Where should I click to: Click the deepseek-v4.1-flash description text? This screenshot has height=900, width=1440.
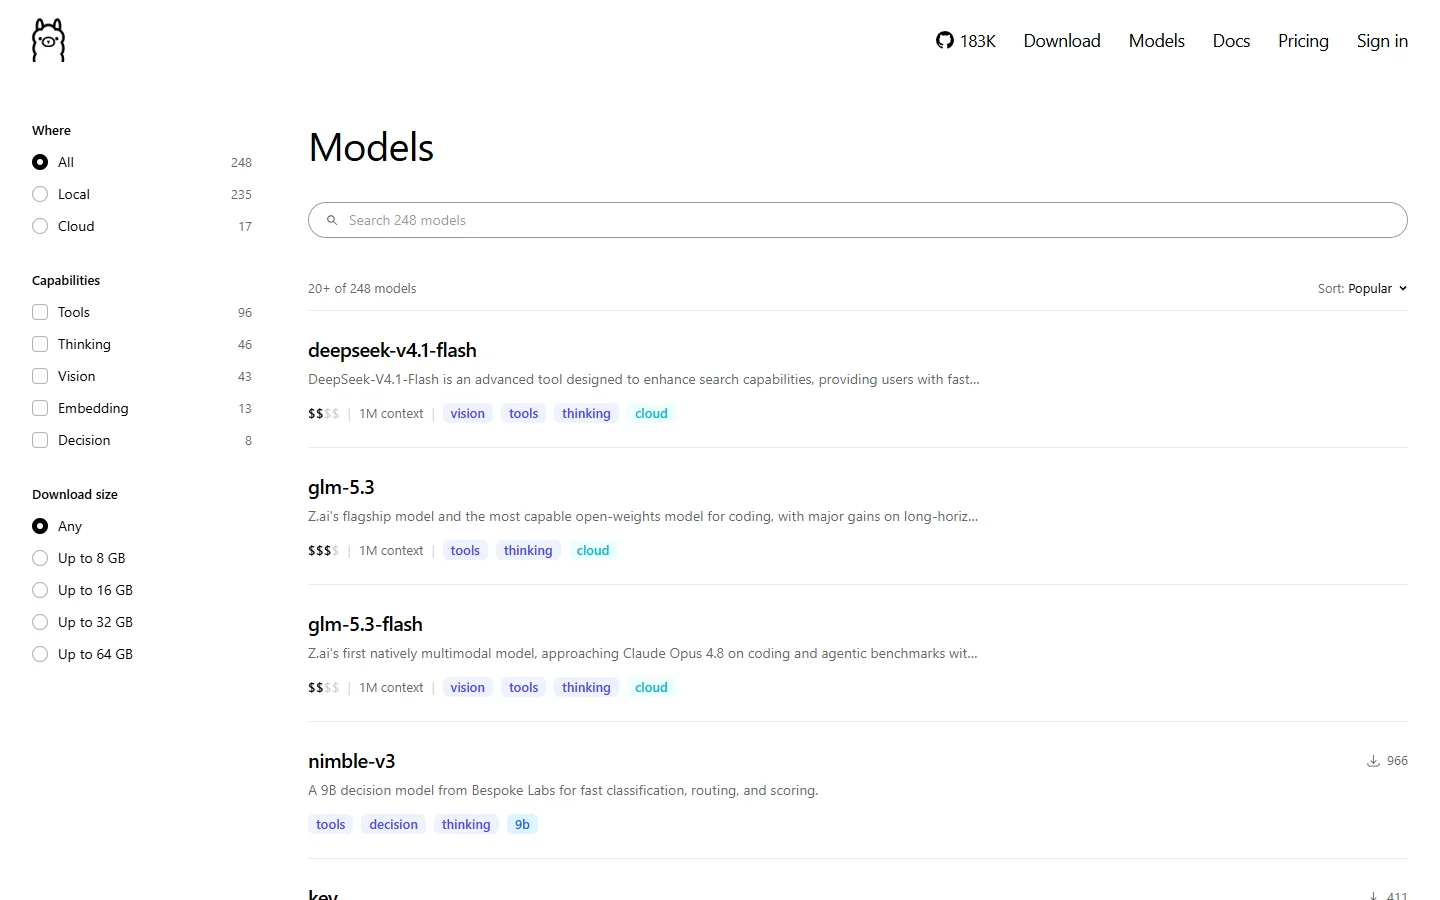point(644,379)
